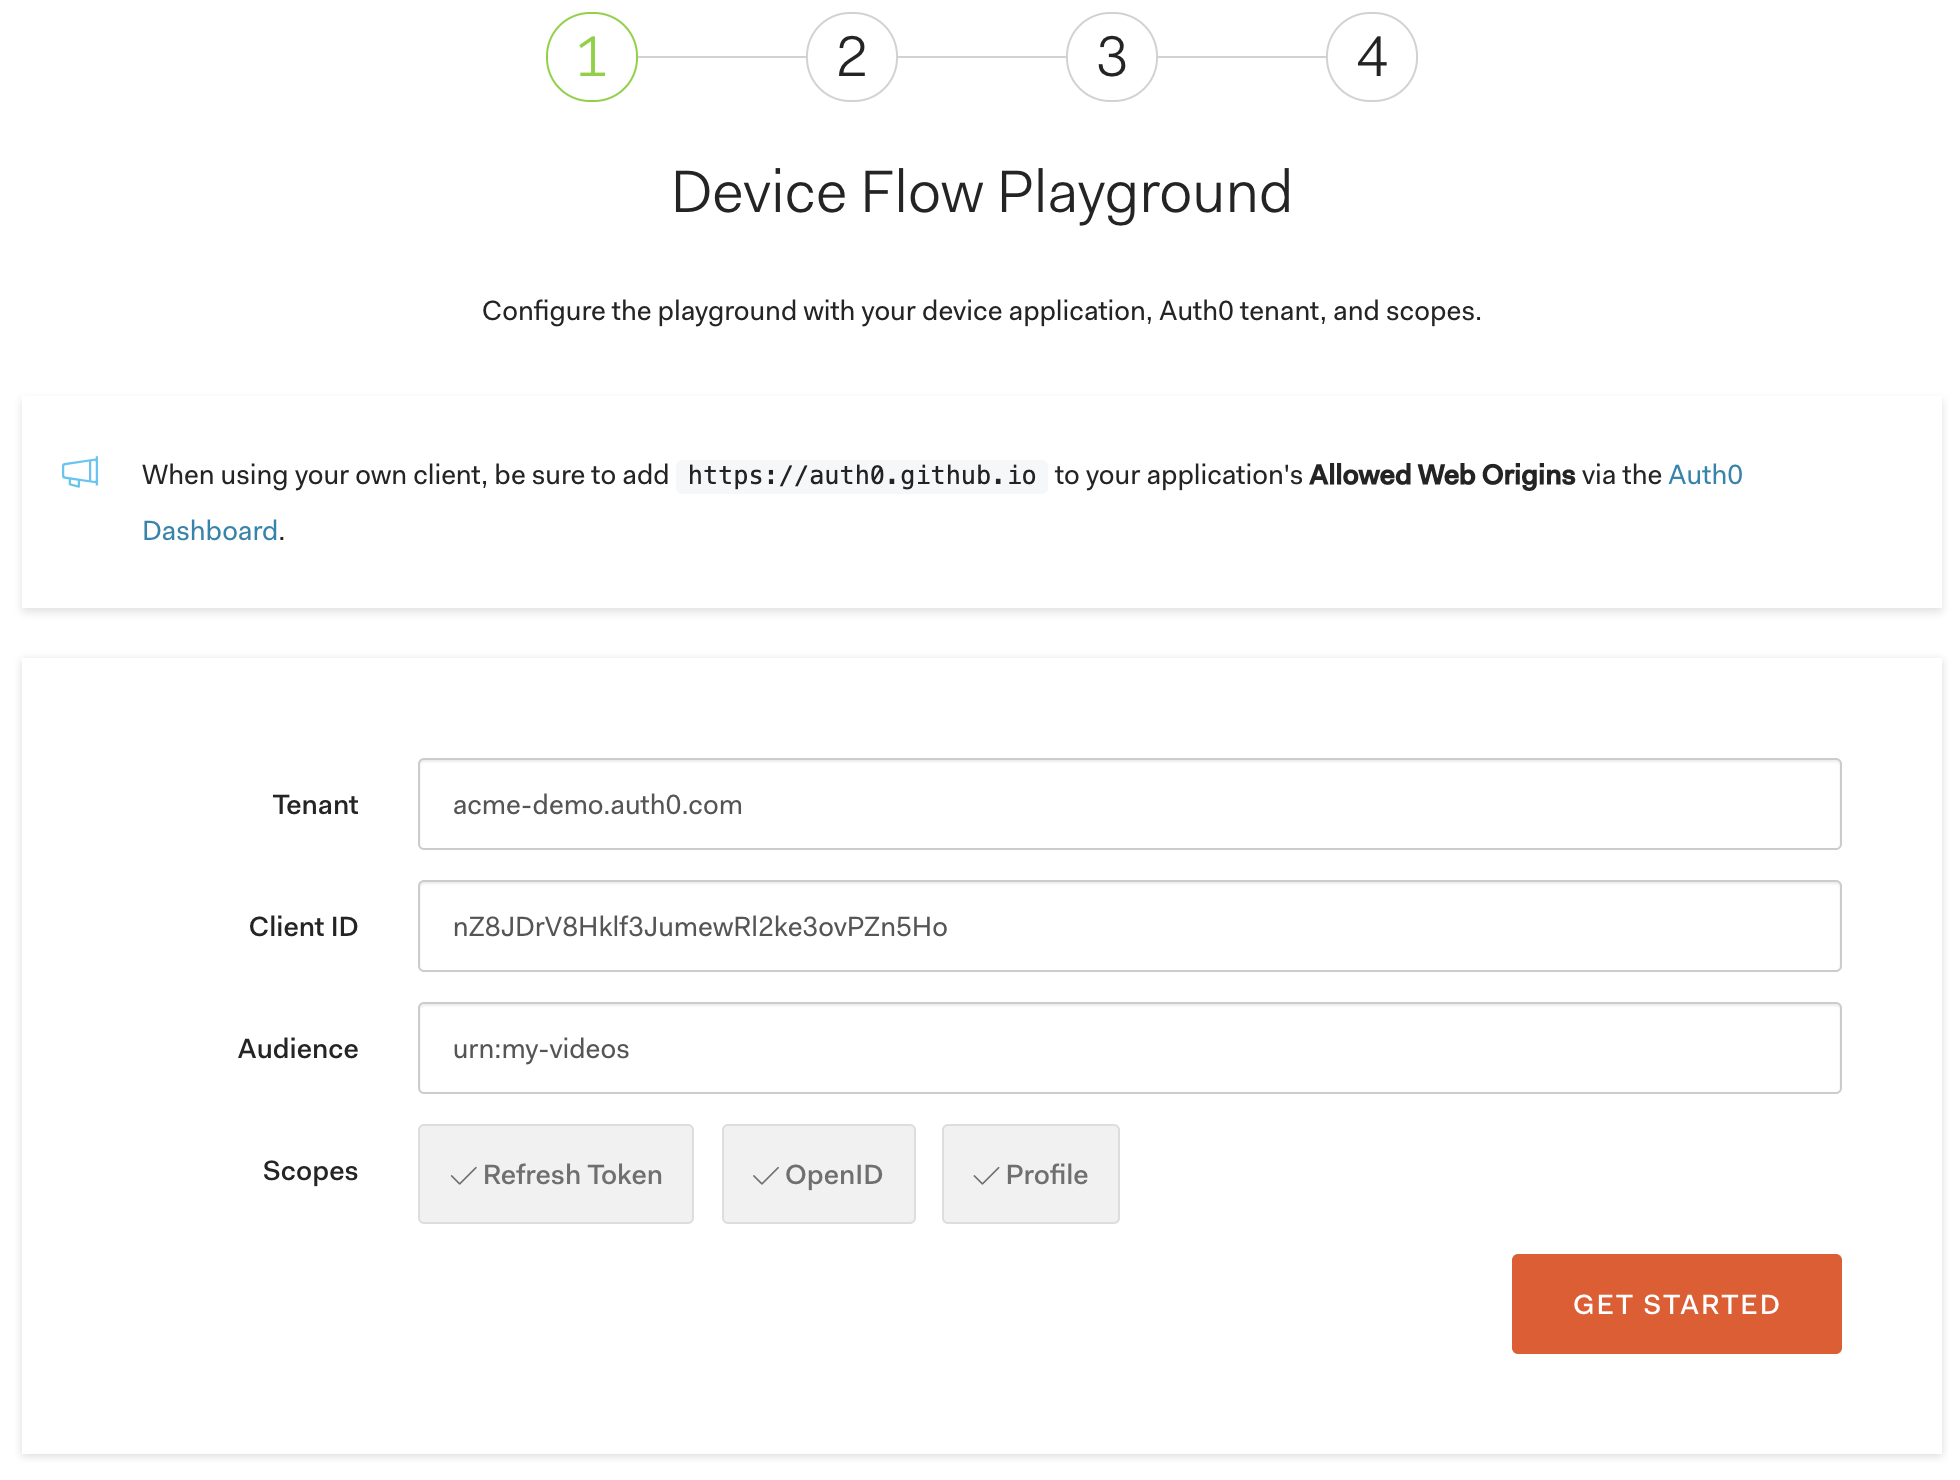Viewport: 1960px width, 1480px height.
Task: Jump to step 2 in the stepper
Action: [x=852, y=57]
